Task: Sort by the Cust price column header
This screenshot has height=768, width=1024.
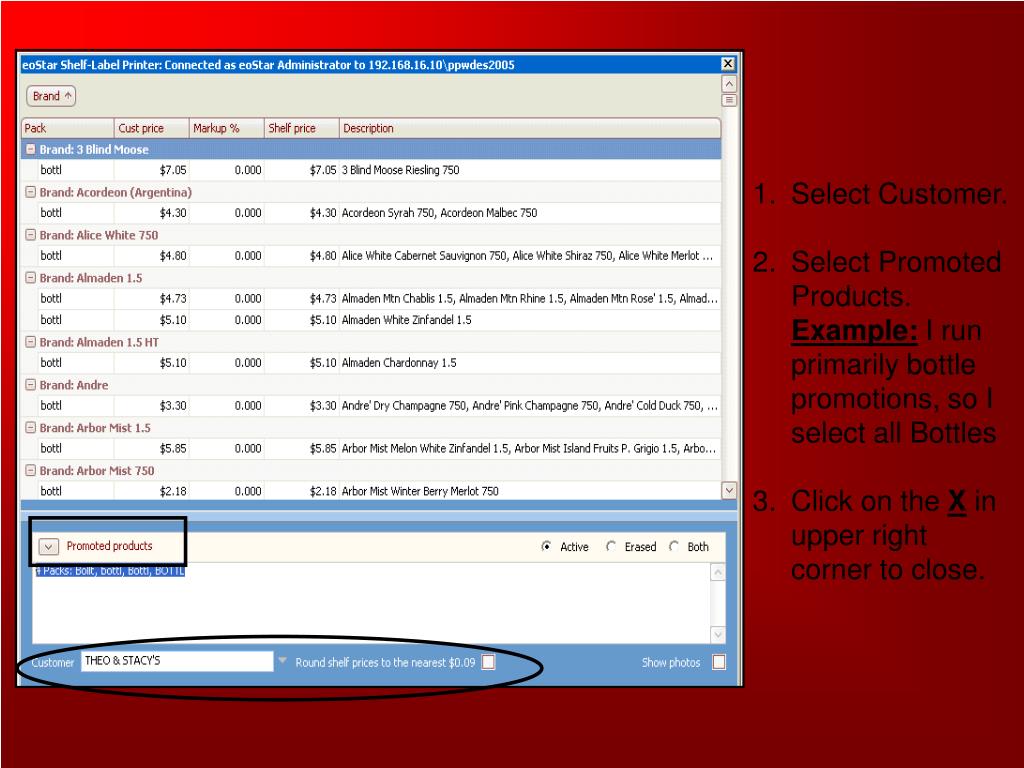Action: click(x=152, y=128)
